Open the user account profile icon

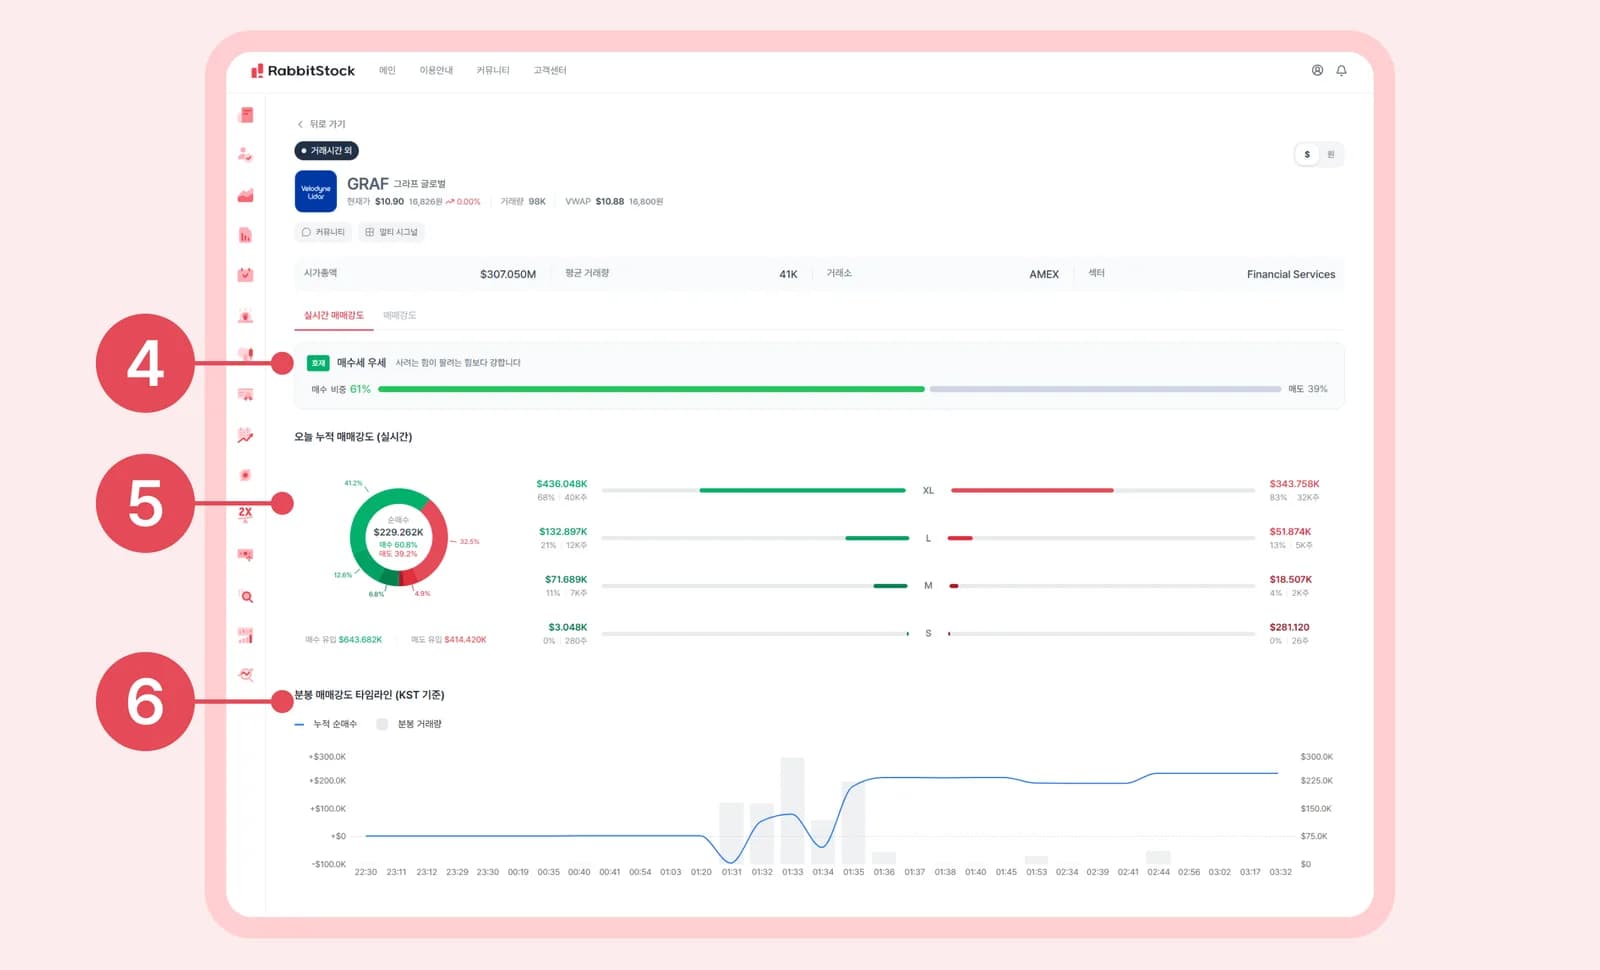coord(1317,70)
